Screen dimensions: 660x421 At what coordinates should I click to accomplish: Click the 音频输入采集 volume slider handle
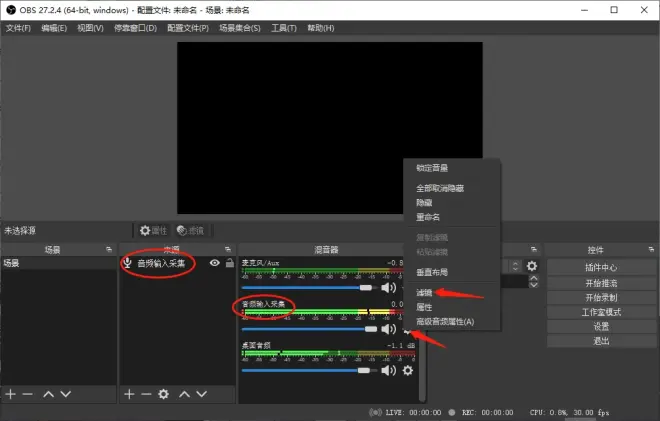pos(371,329)
